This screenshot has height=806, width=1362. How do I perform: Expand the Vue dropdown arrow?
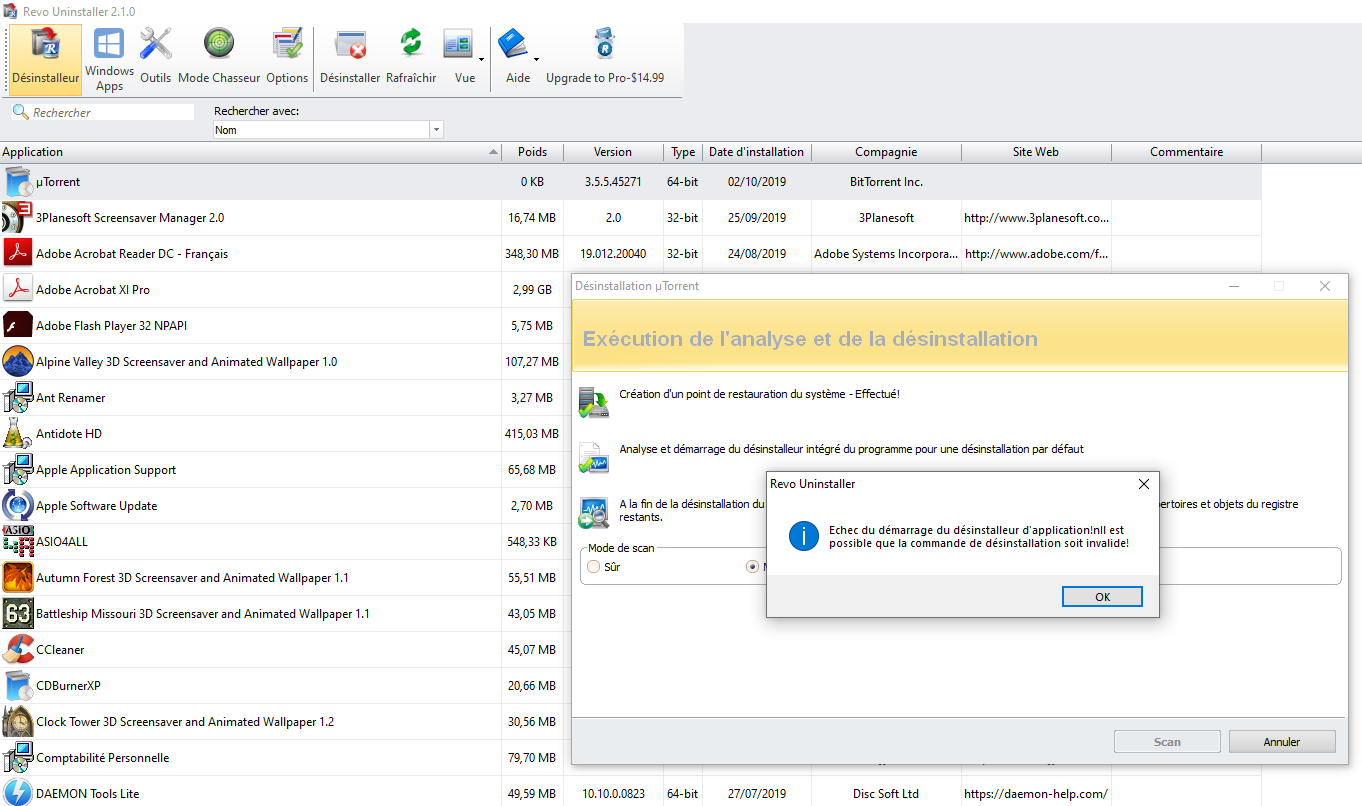[x=481, y=60]
